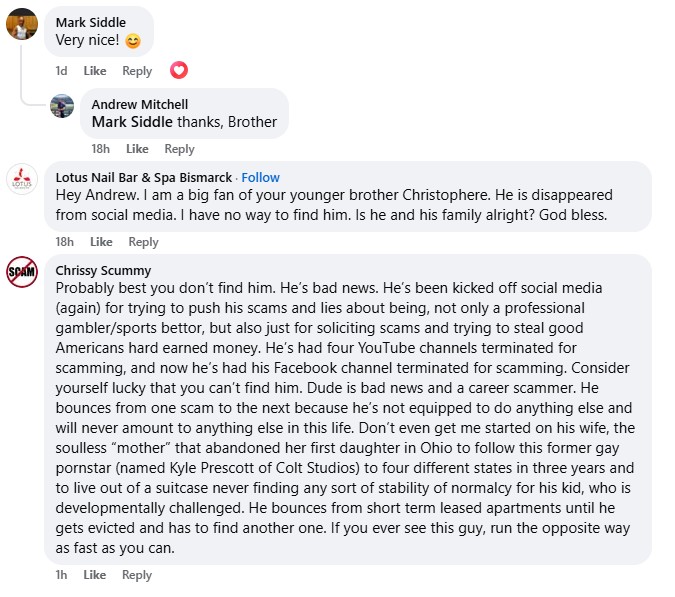
Task: Open Lotus Nail Bar & Spa page name
Action: (x=144, y=177)
